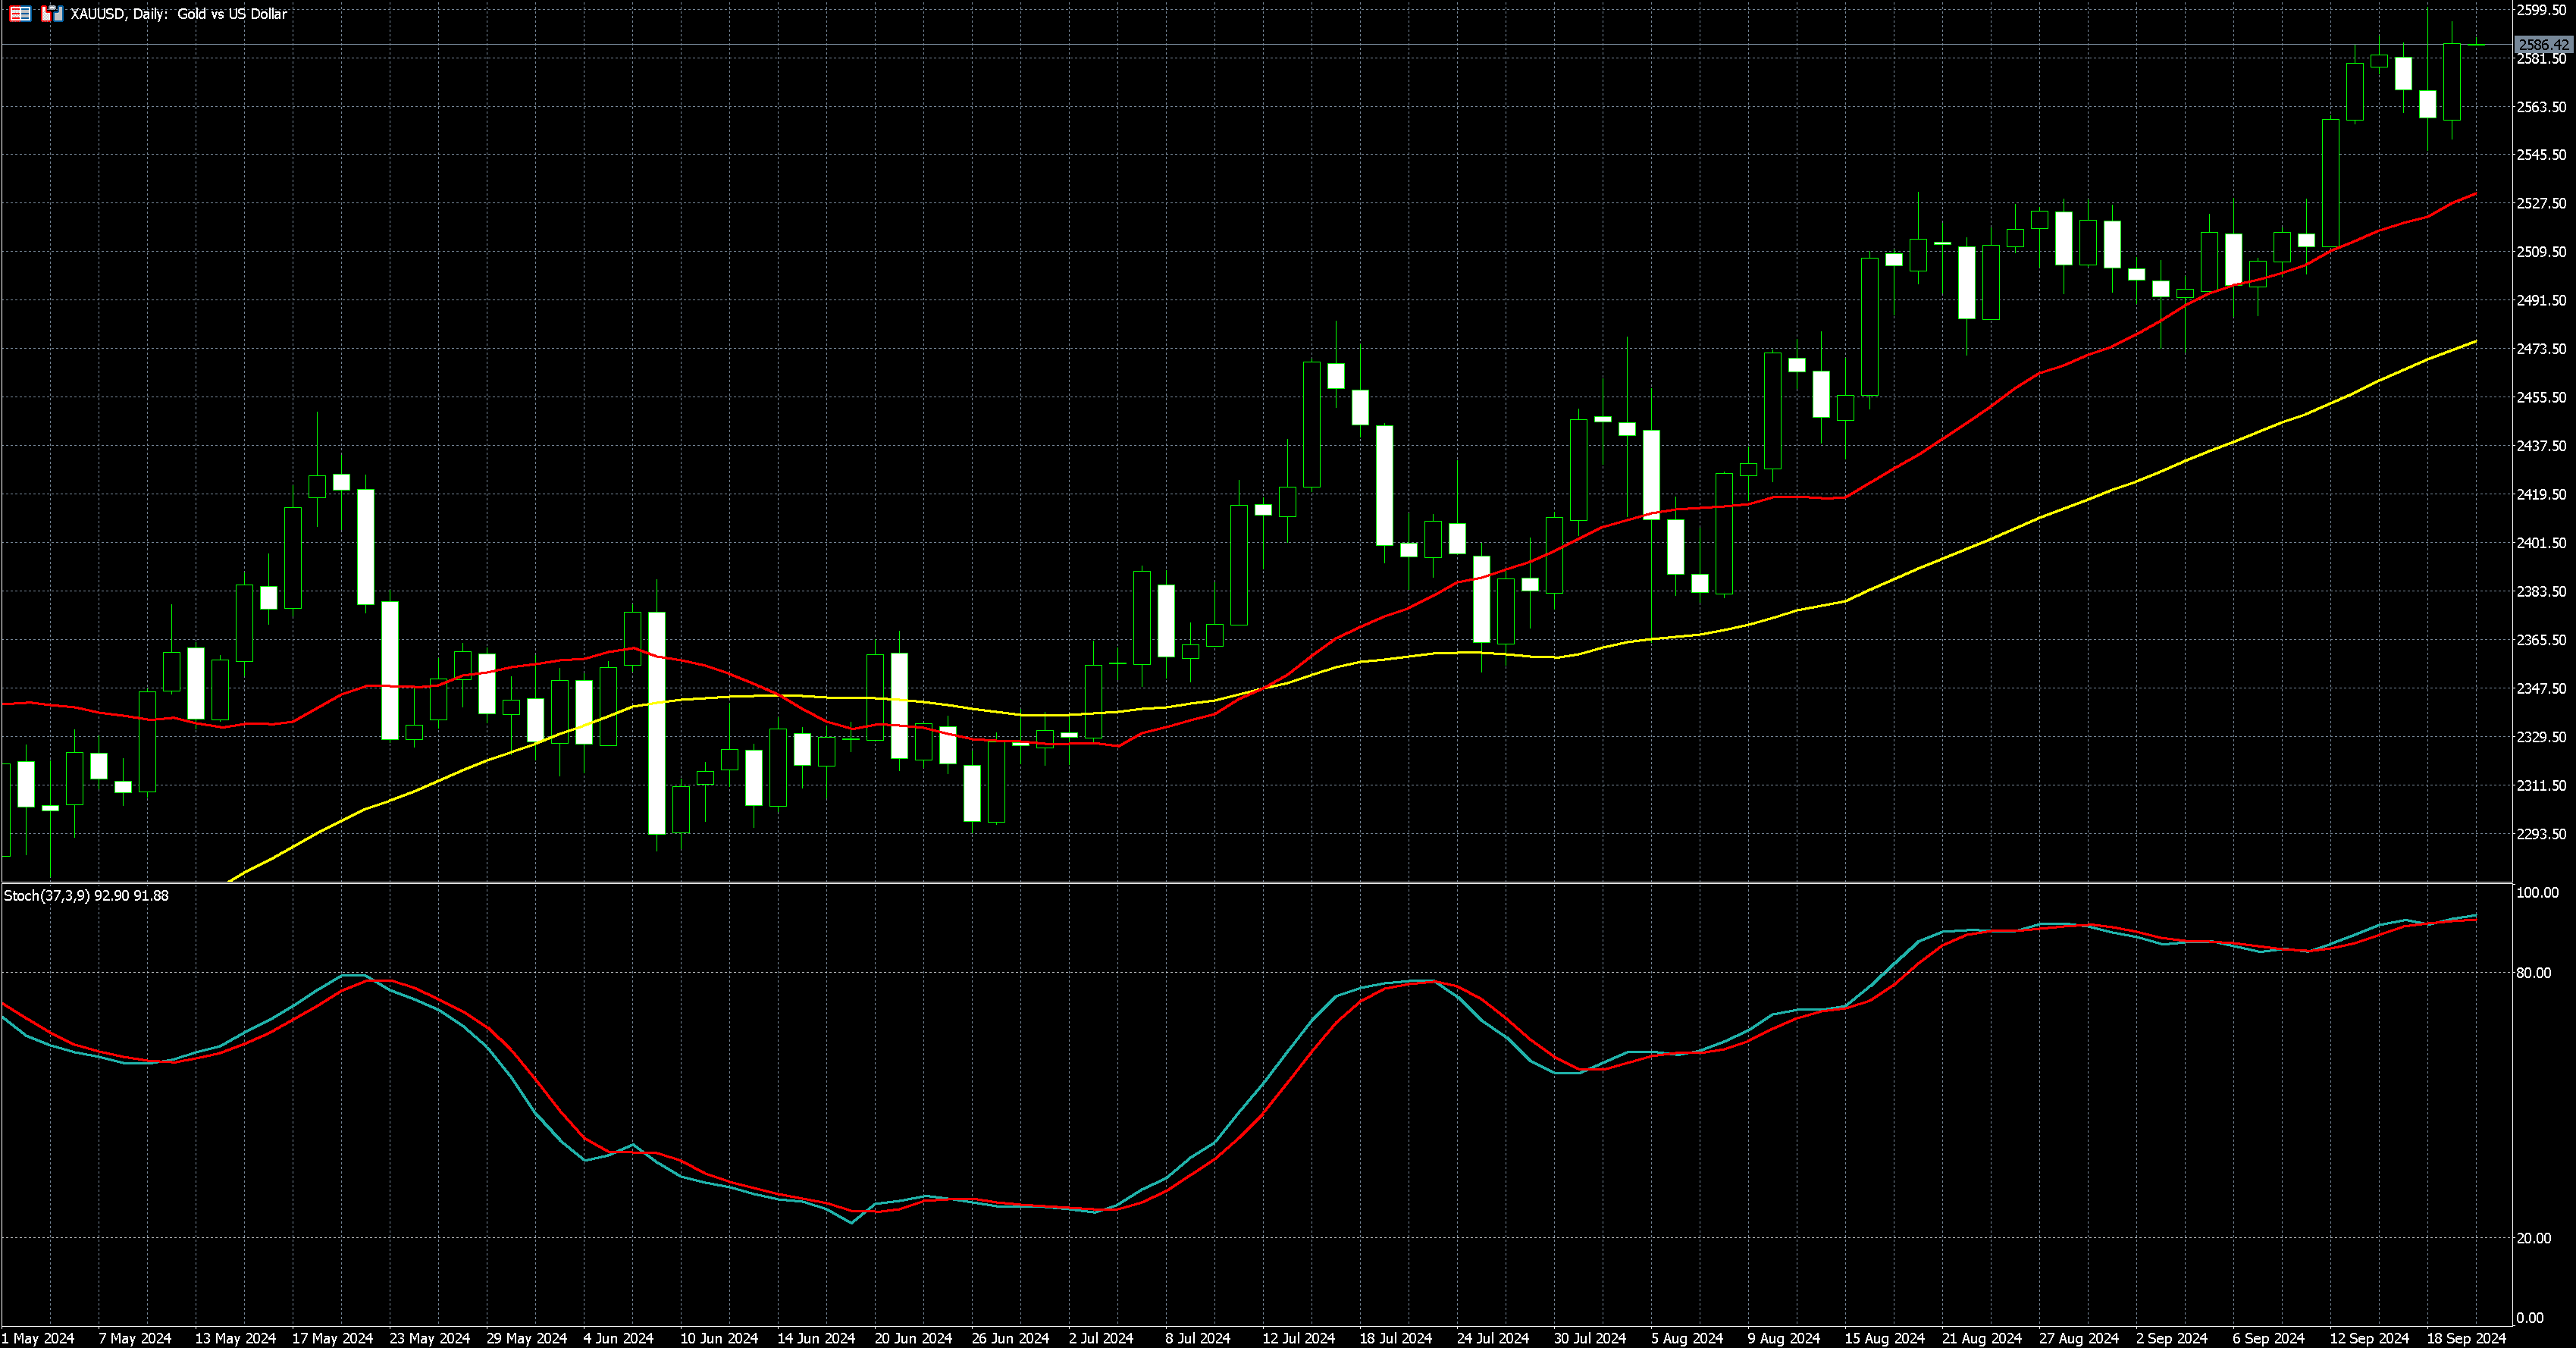Click the stochastic 100.00 scale label
2576x1348 pixels.
tap(2537, 893)
